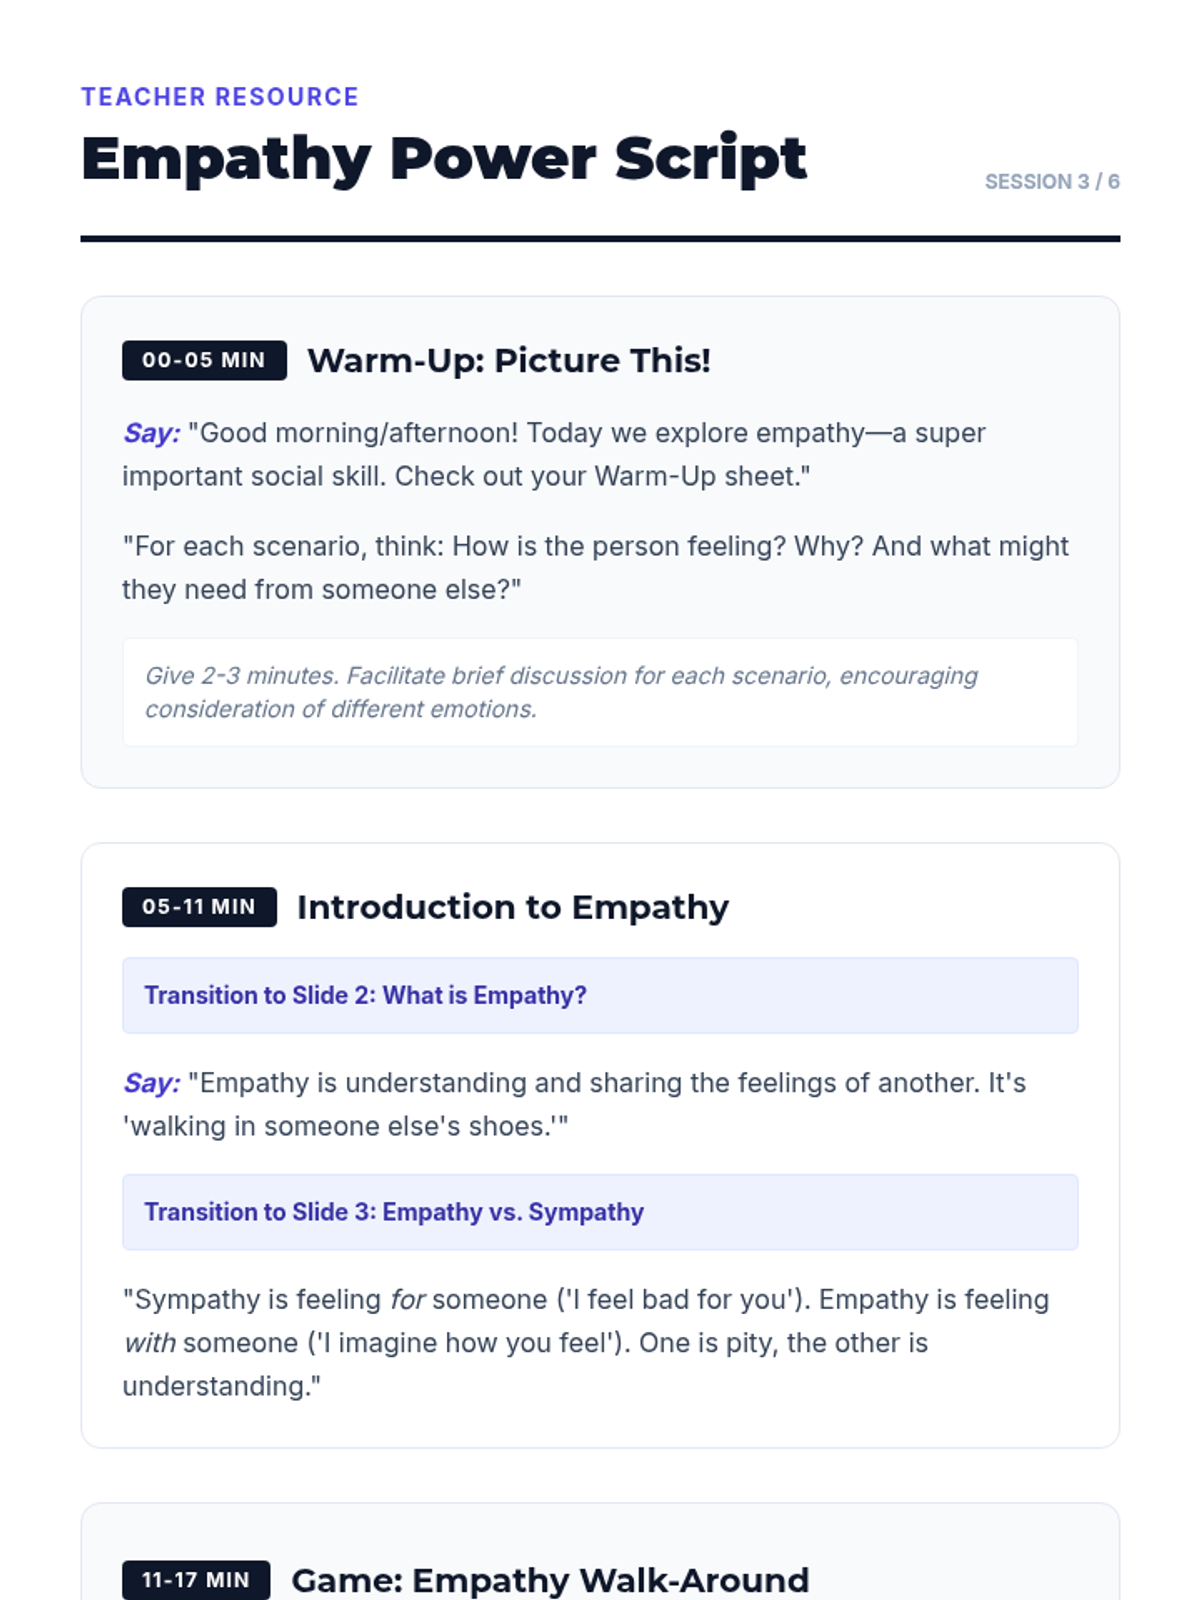Click the 00-05 MIN time badge
This screenshot has width=1200, height=1600.
pos(204,360)
